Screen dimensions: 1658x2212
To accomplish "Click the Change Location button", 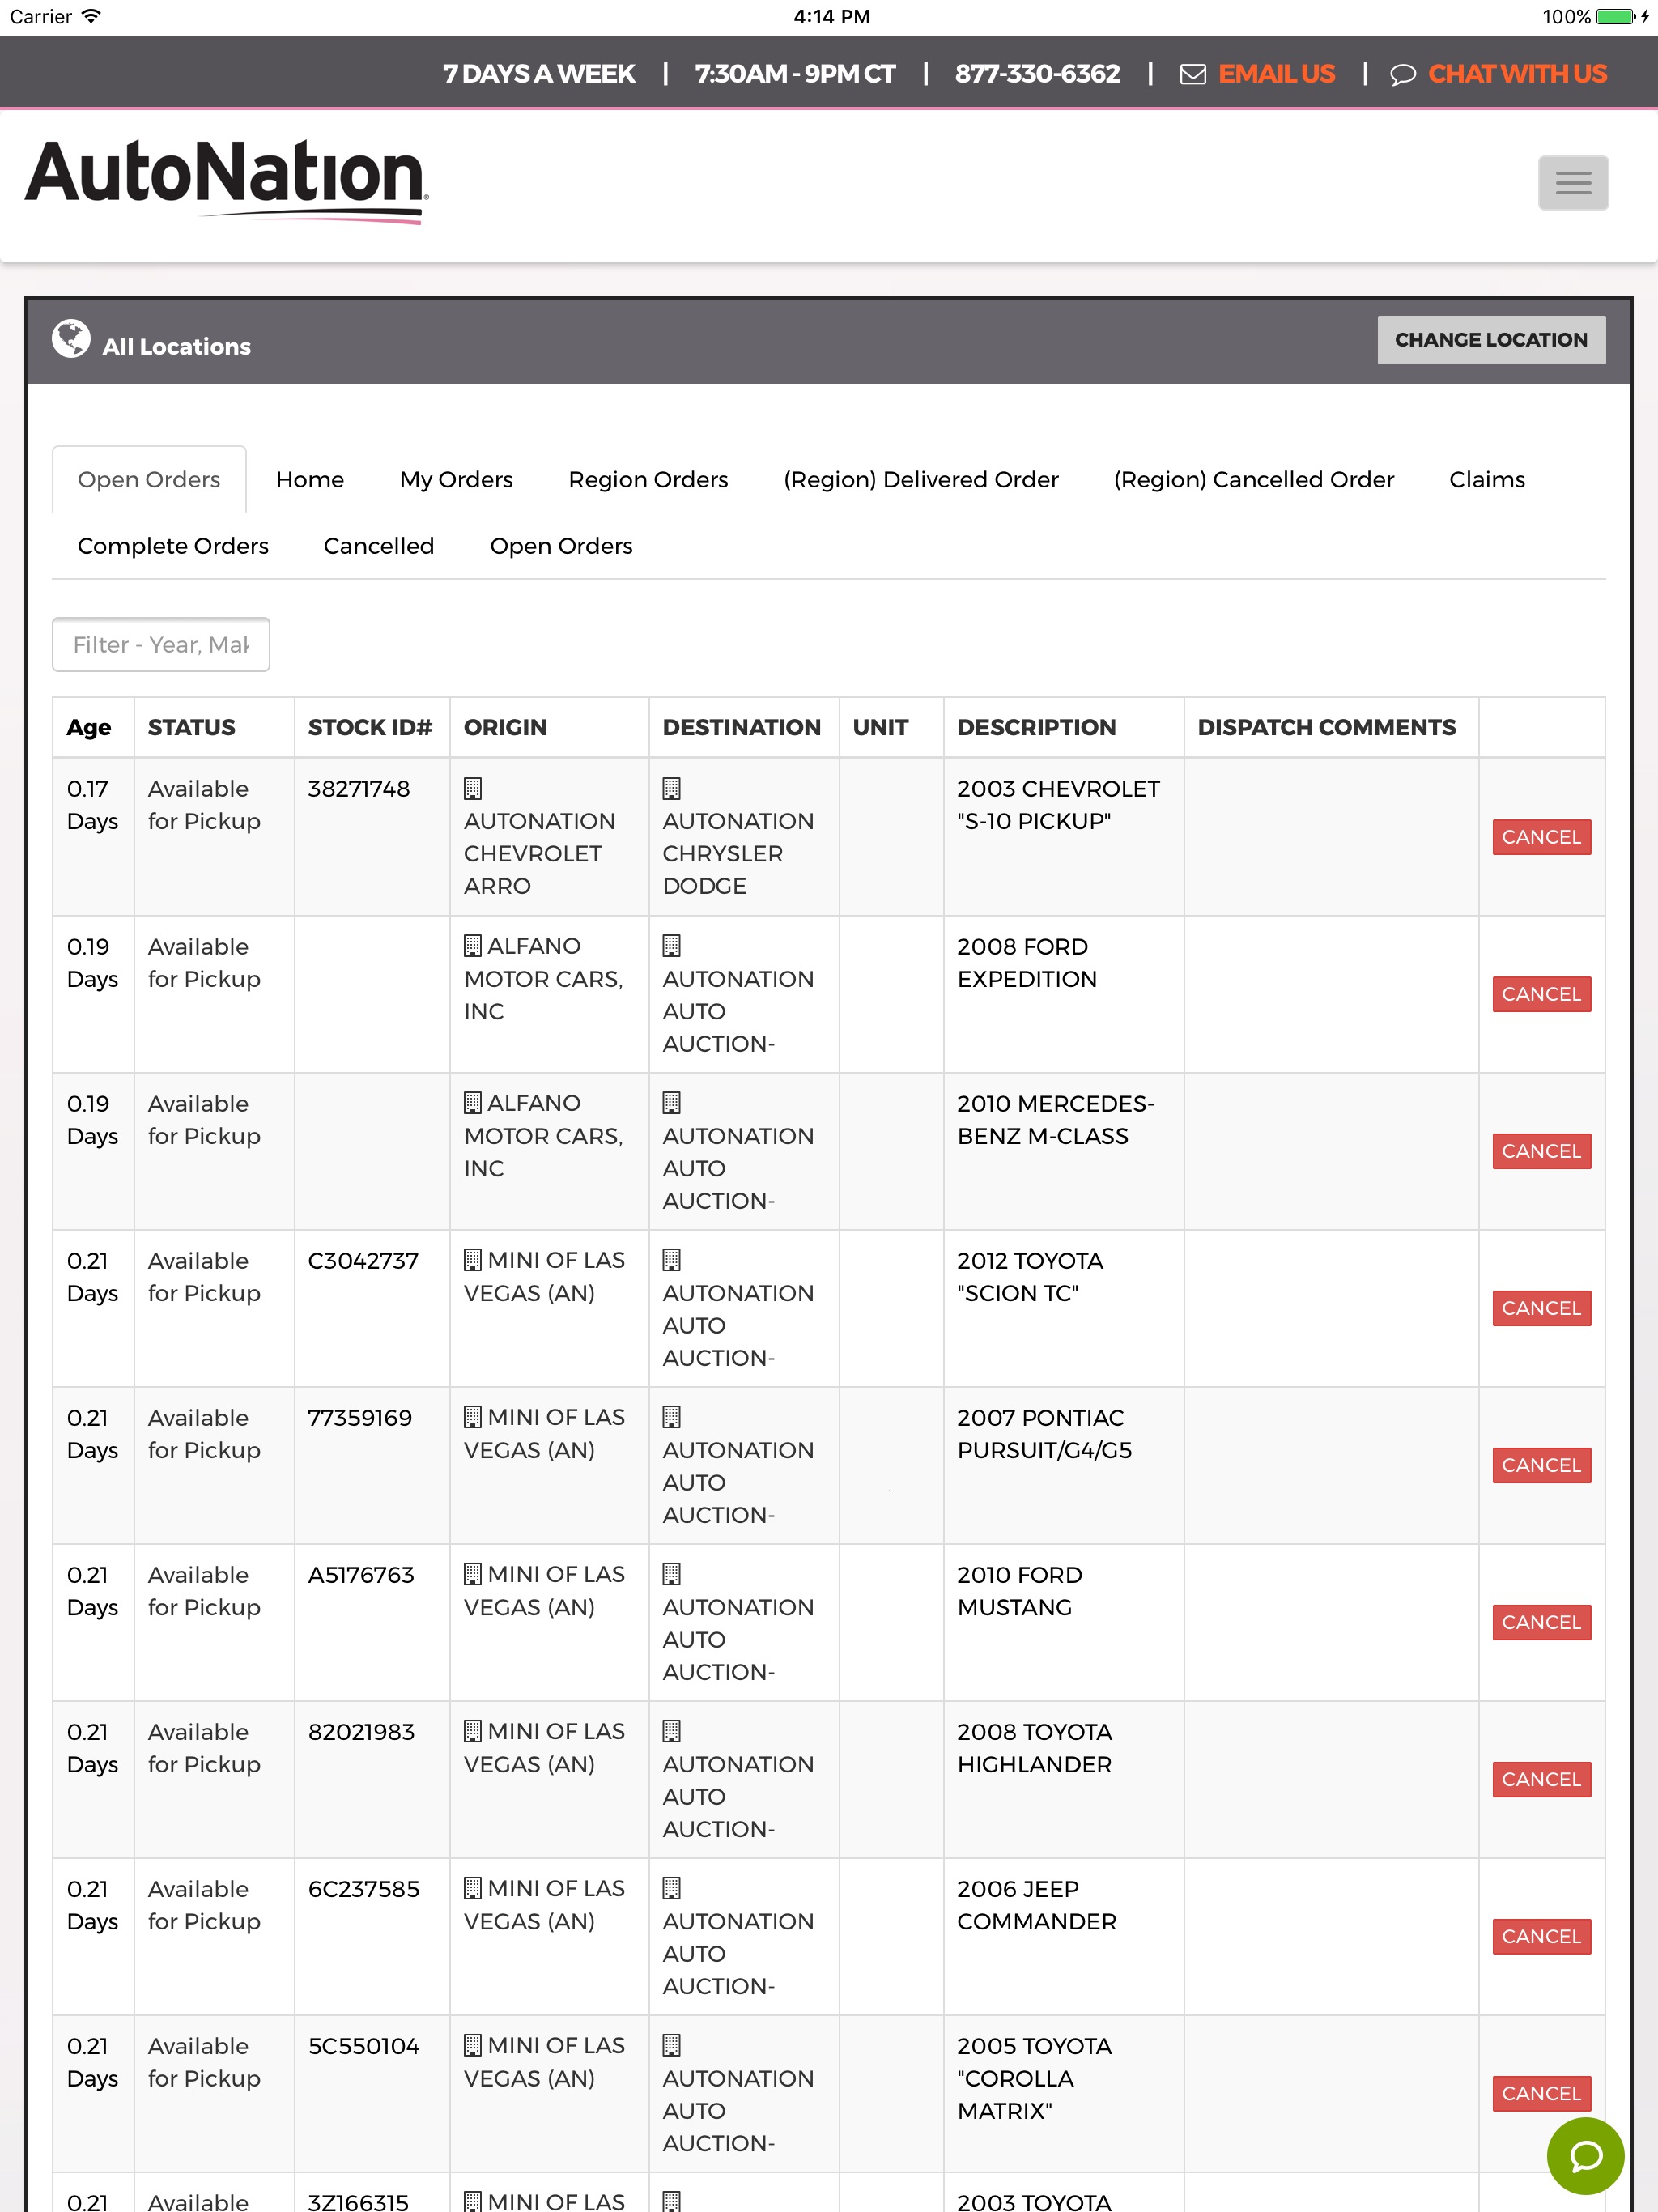I will 1491,340.
